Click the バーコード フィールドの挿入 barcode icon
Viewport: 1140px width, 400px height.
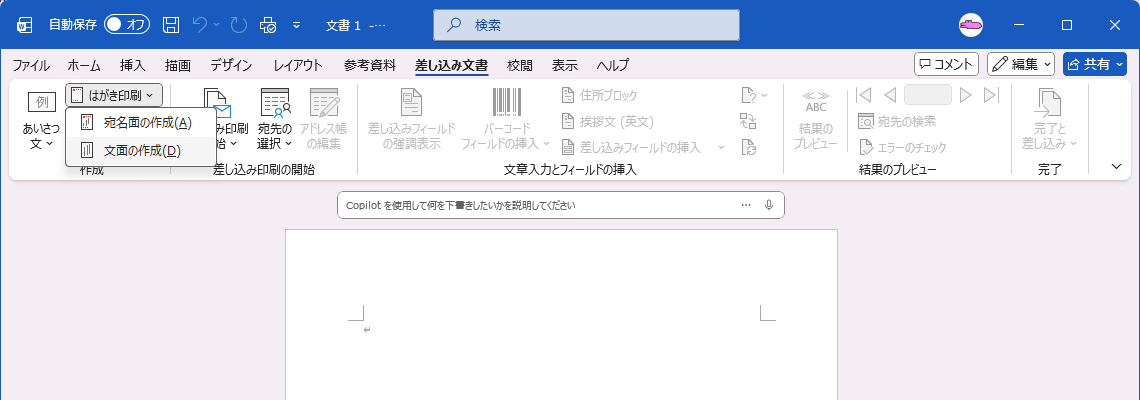tap(506, 102)
